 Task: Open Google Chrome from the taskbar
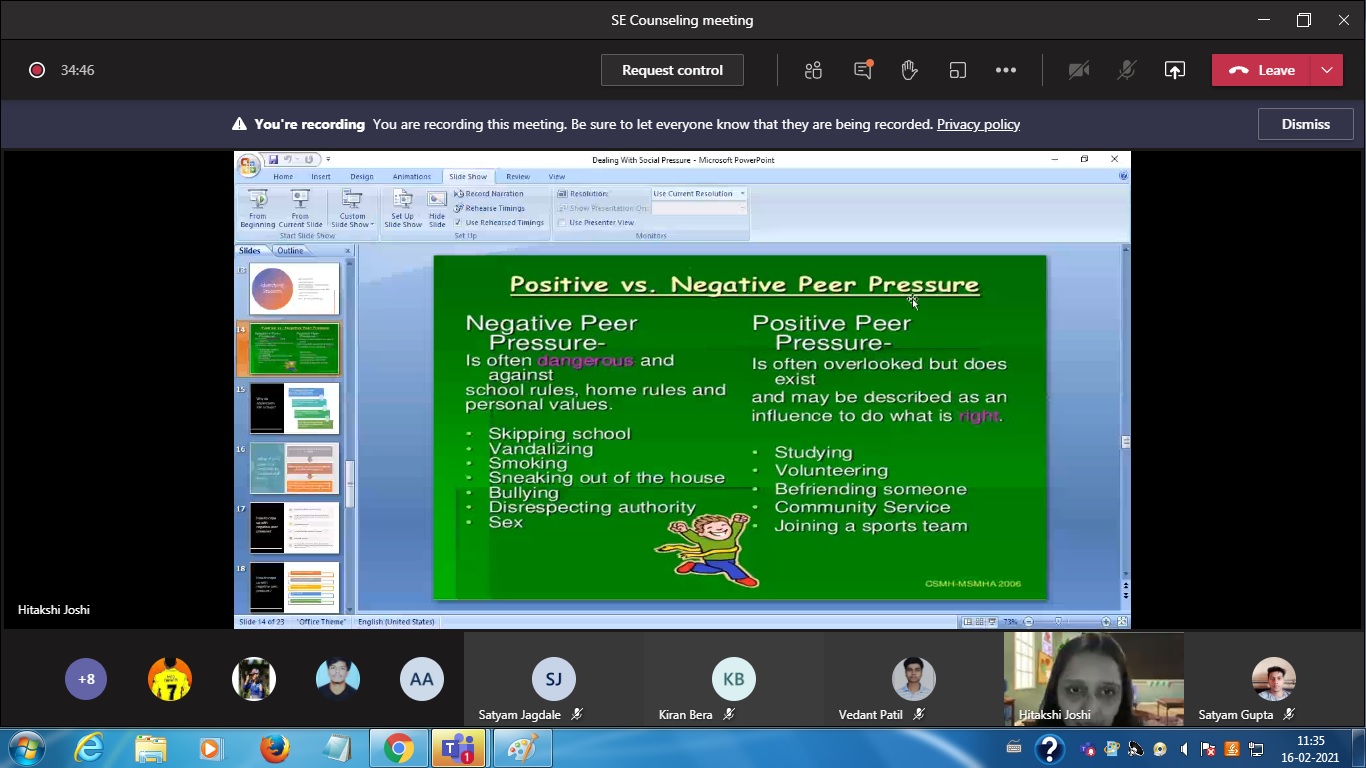click(x=398, y=748)
